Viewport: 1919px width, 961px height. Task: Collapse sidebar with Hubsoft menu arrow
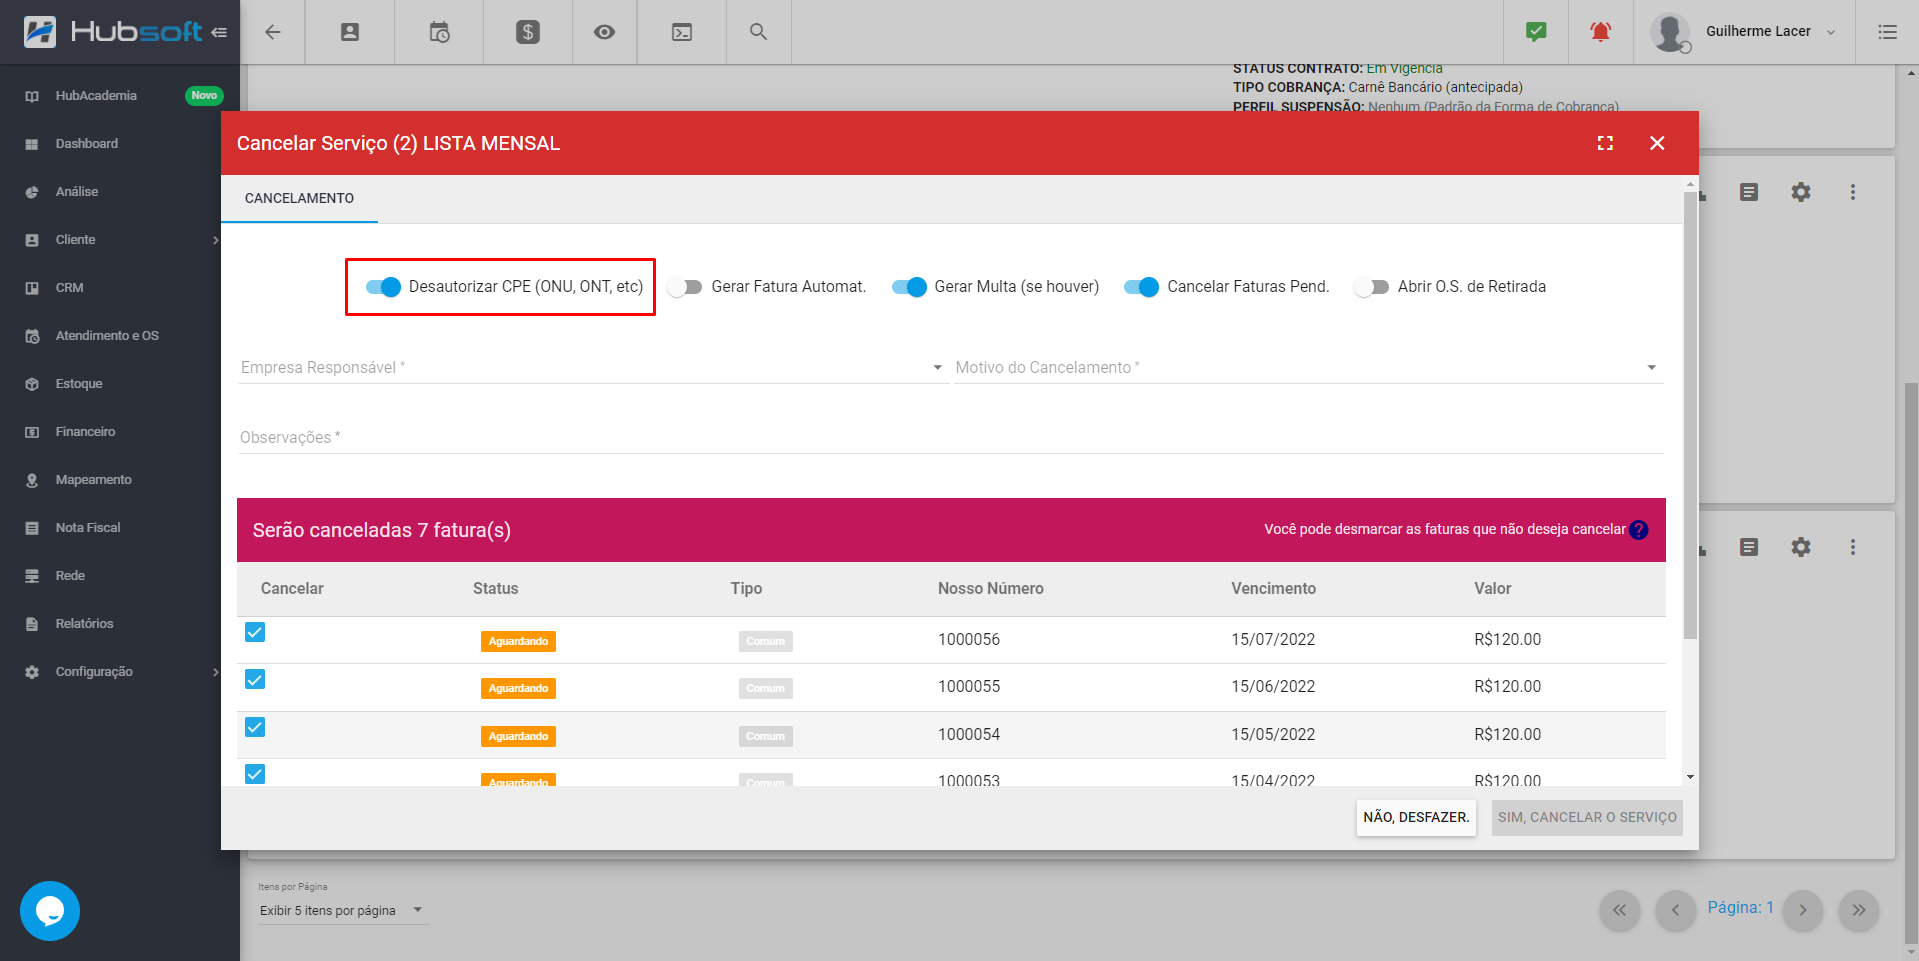tap(219, 32)
